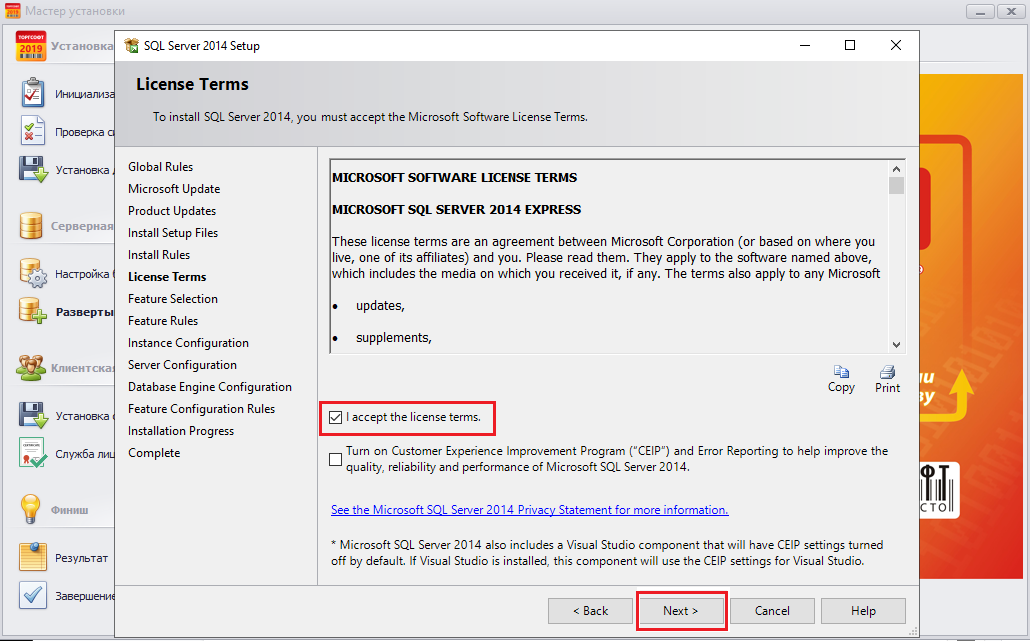Image resolution: width=1030 pixels, height=641 pixels.
Task: Click the Print icon below license text
Action: pos(887,372)
